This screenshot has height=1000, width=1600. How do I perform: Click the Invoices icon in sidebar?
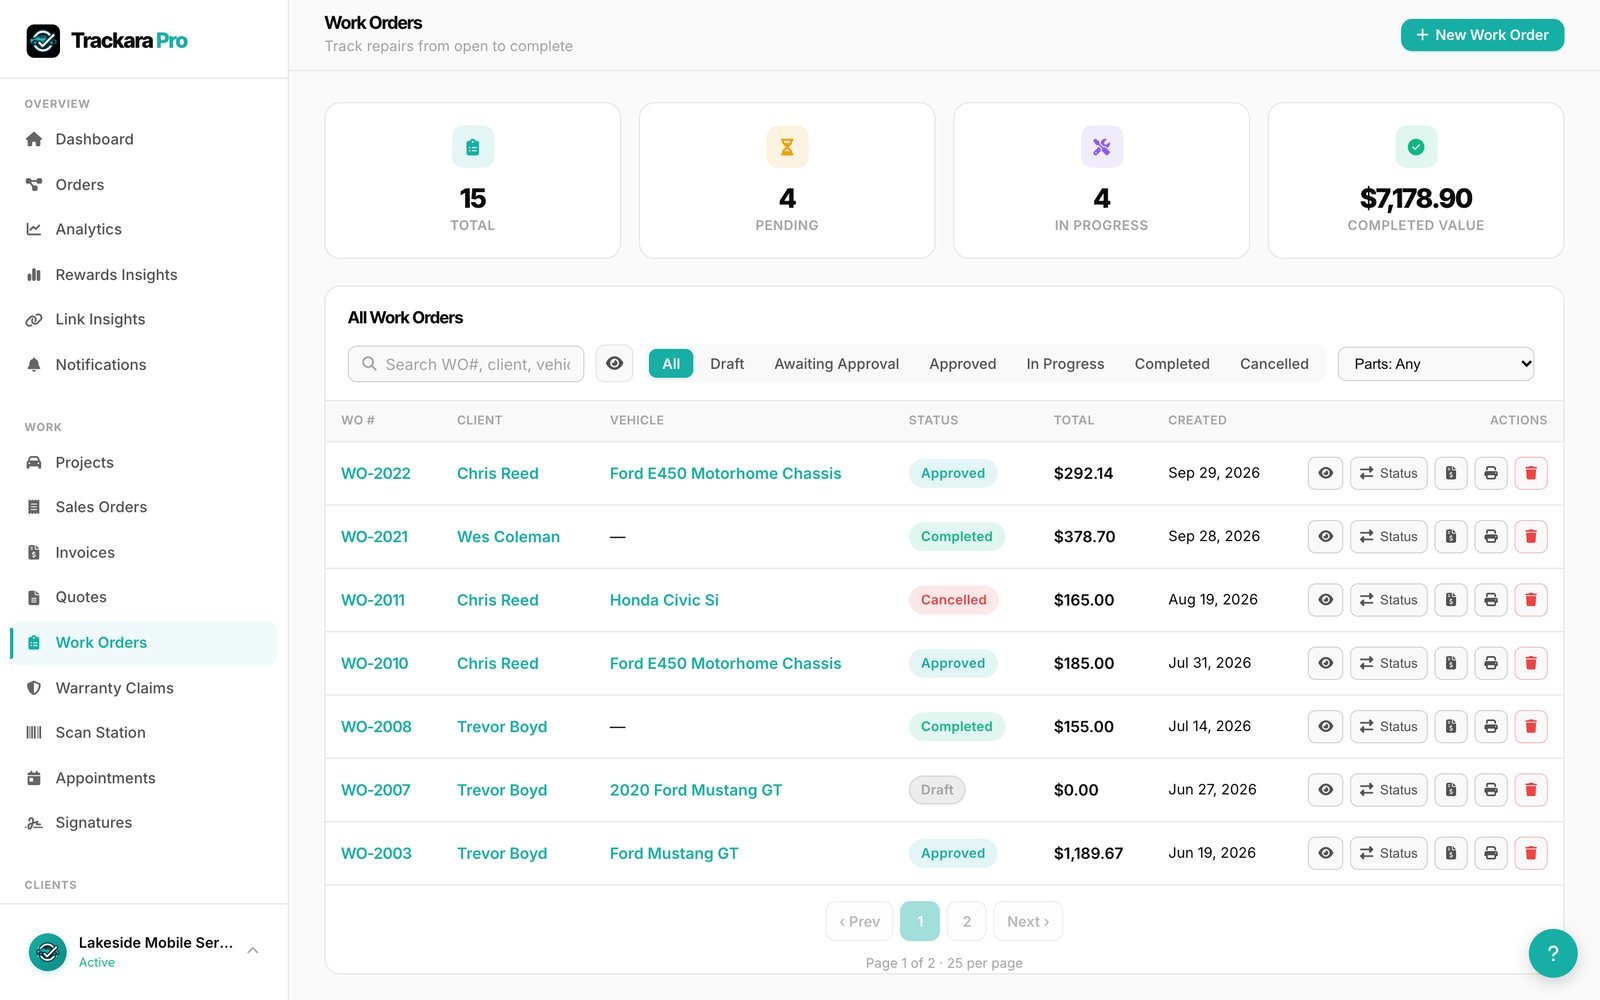pyautogui.click(x=34, y=552)
